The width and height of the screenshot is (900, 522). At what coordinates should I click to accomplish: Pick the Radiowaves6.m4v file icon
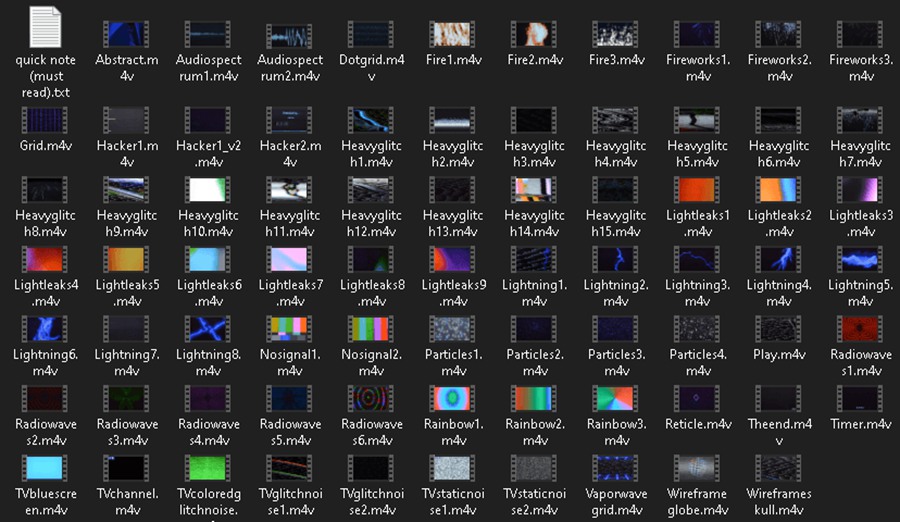(371, 399)
